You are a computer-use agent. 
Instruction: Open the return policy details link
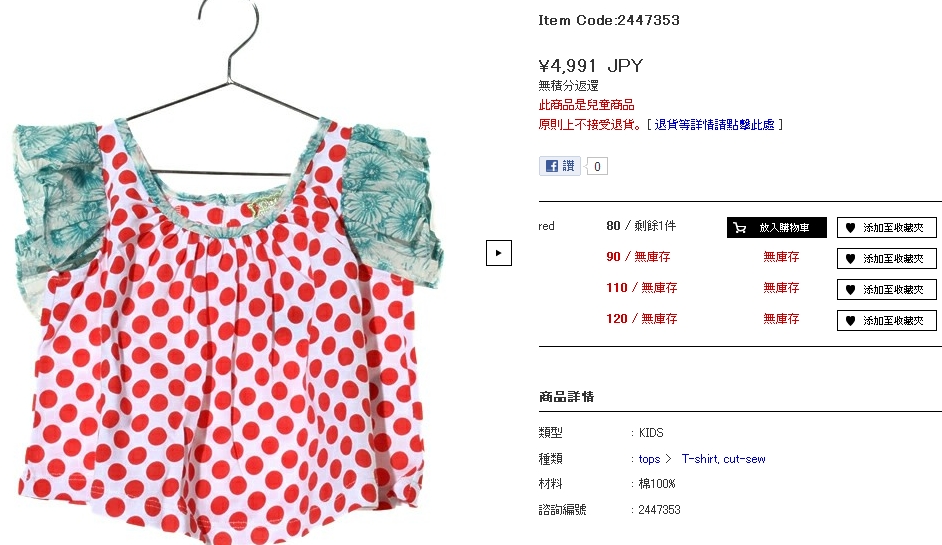coord(714,124)
